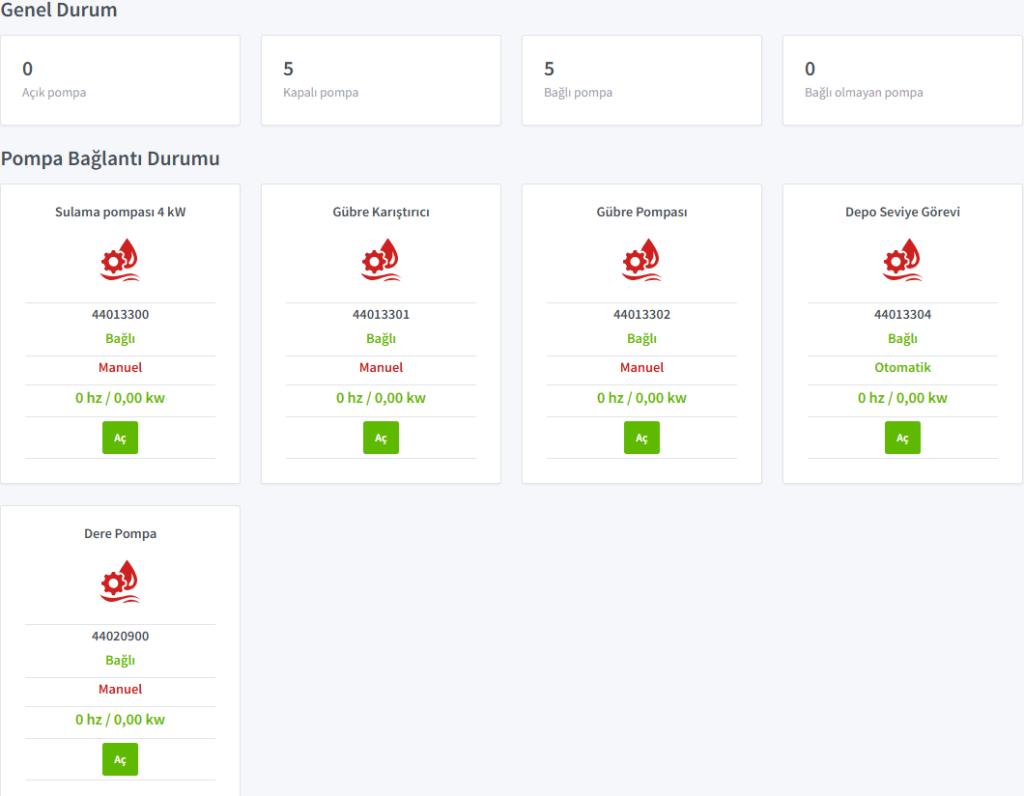
Task: Select the Kapalı pompa summary card
Action: pos(381,80)
